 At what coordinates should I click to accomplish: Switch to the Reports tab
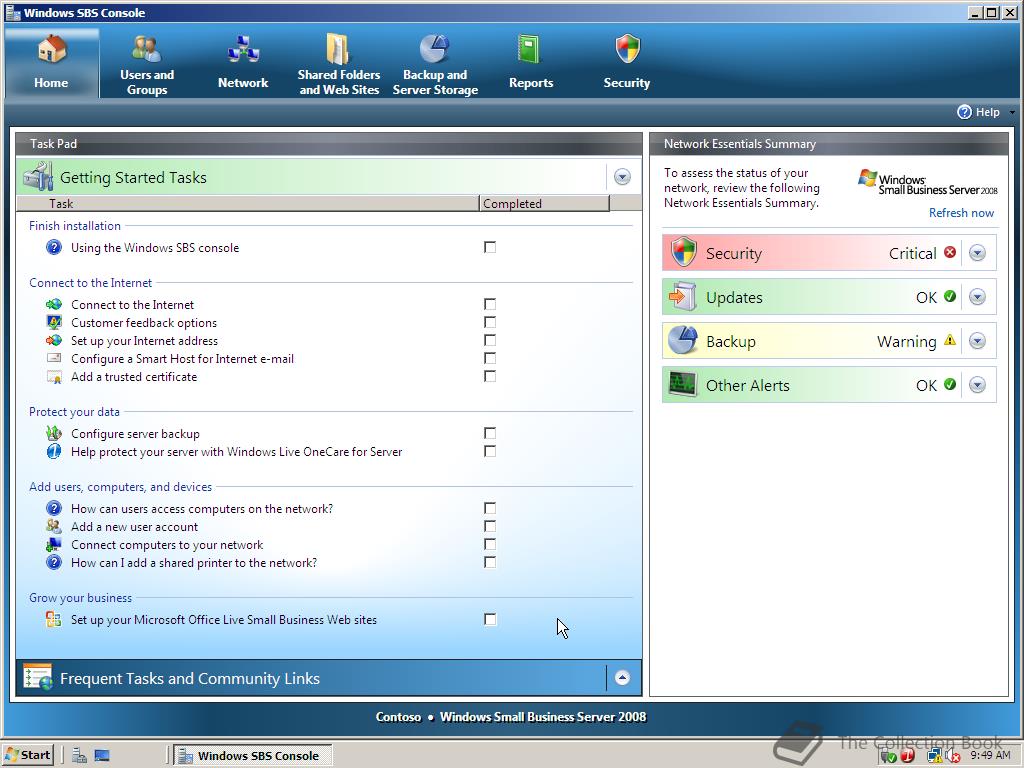pos(531,63)
